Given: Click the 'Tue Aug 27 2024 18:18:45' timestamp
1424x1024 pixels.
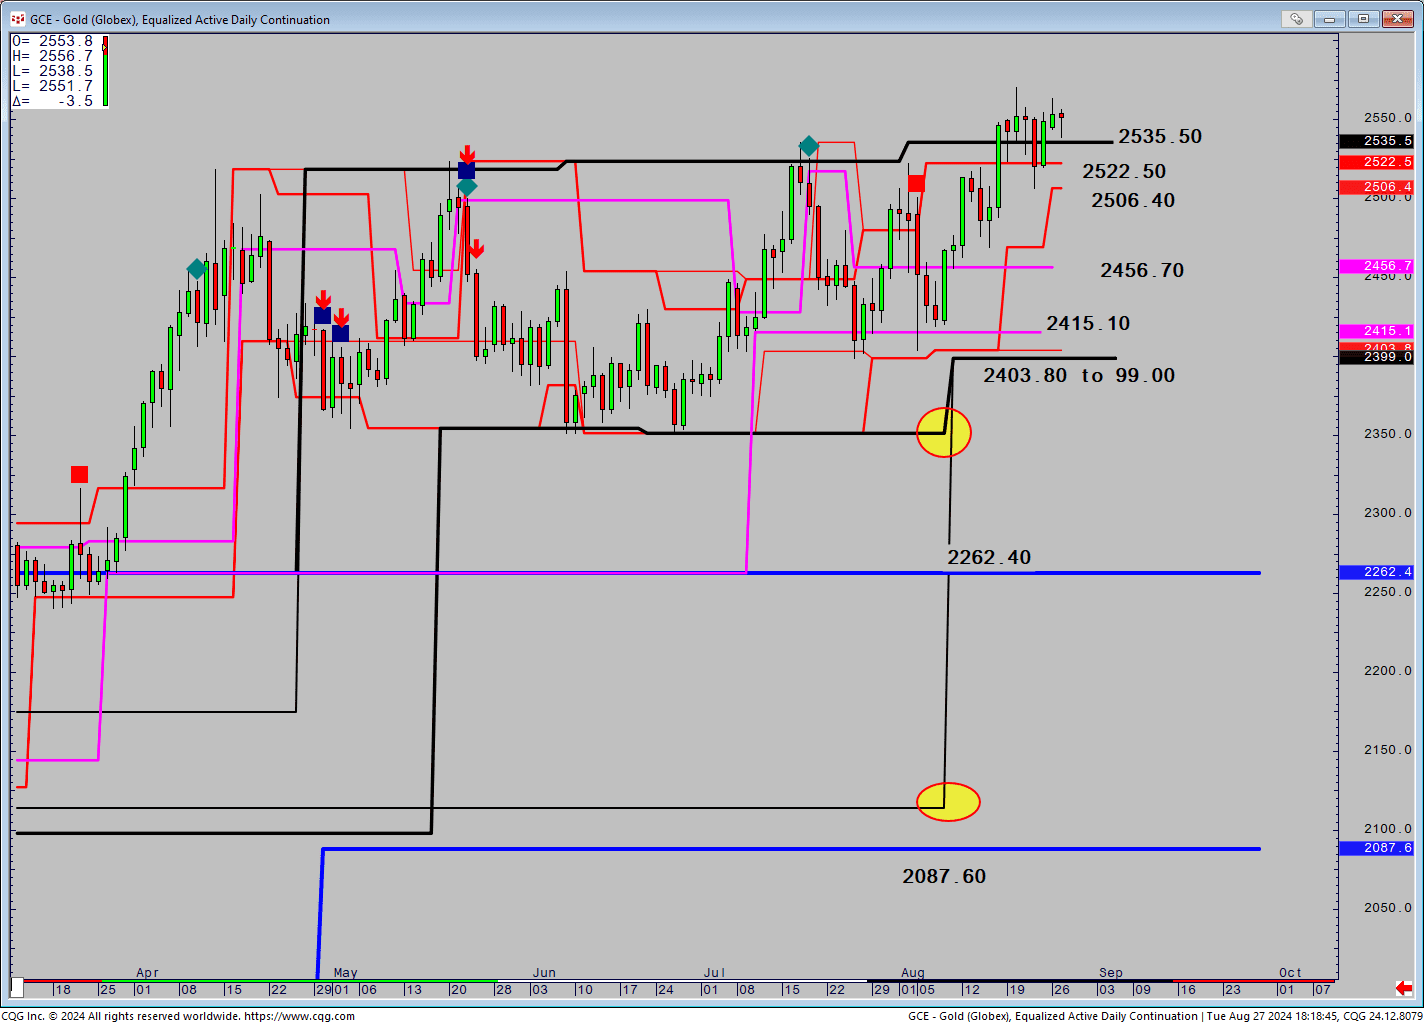Looking at the screenshot, I should 1272,1016.
